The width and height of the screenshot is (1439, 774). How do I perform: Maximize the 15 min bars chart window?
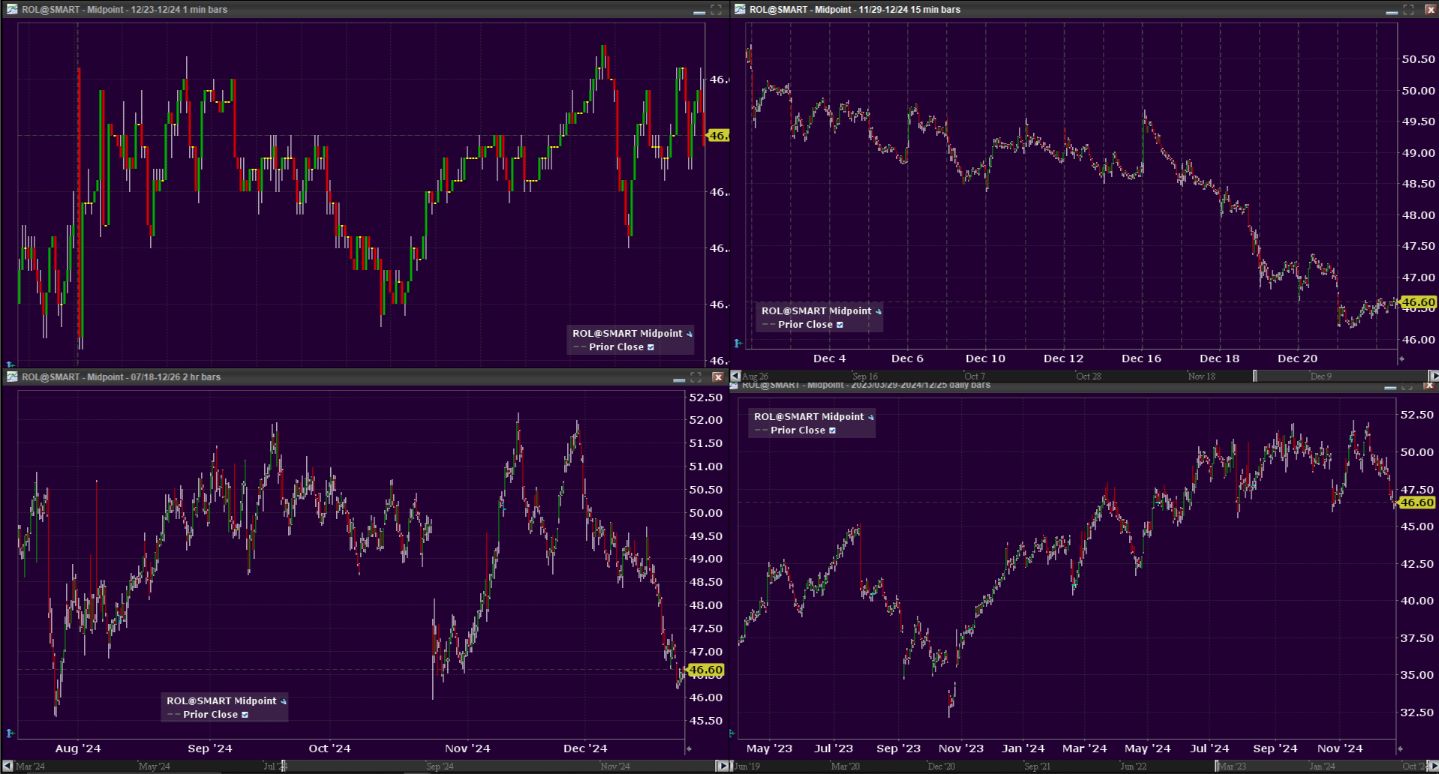click(x=1408, y=9)
